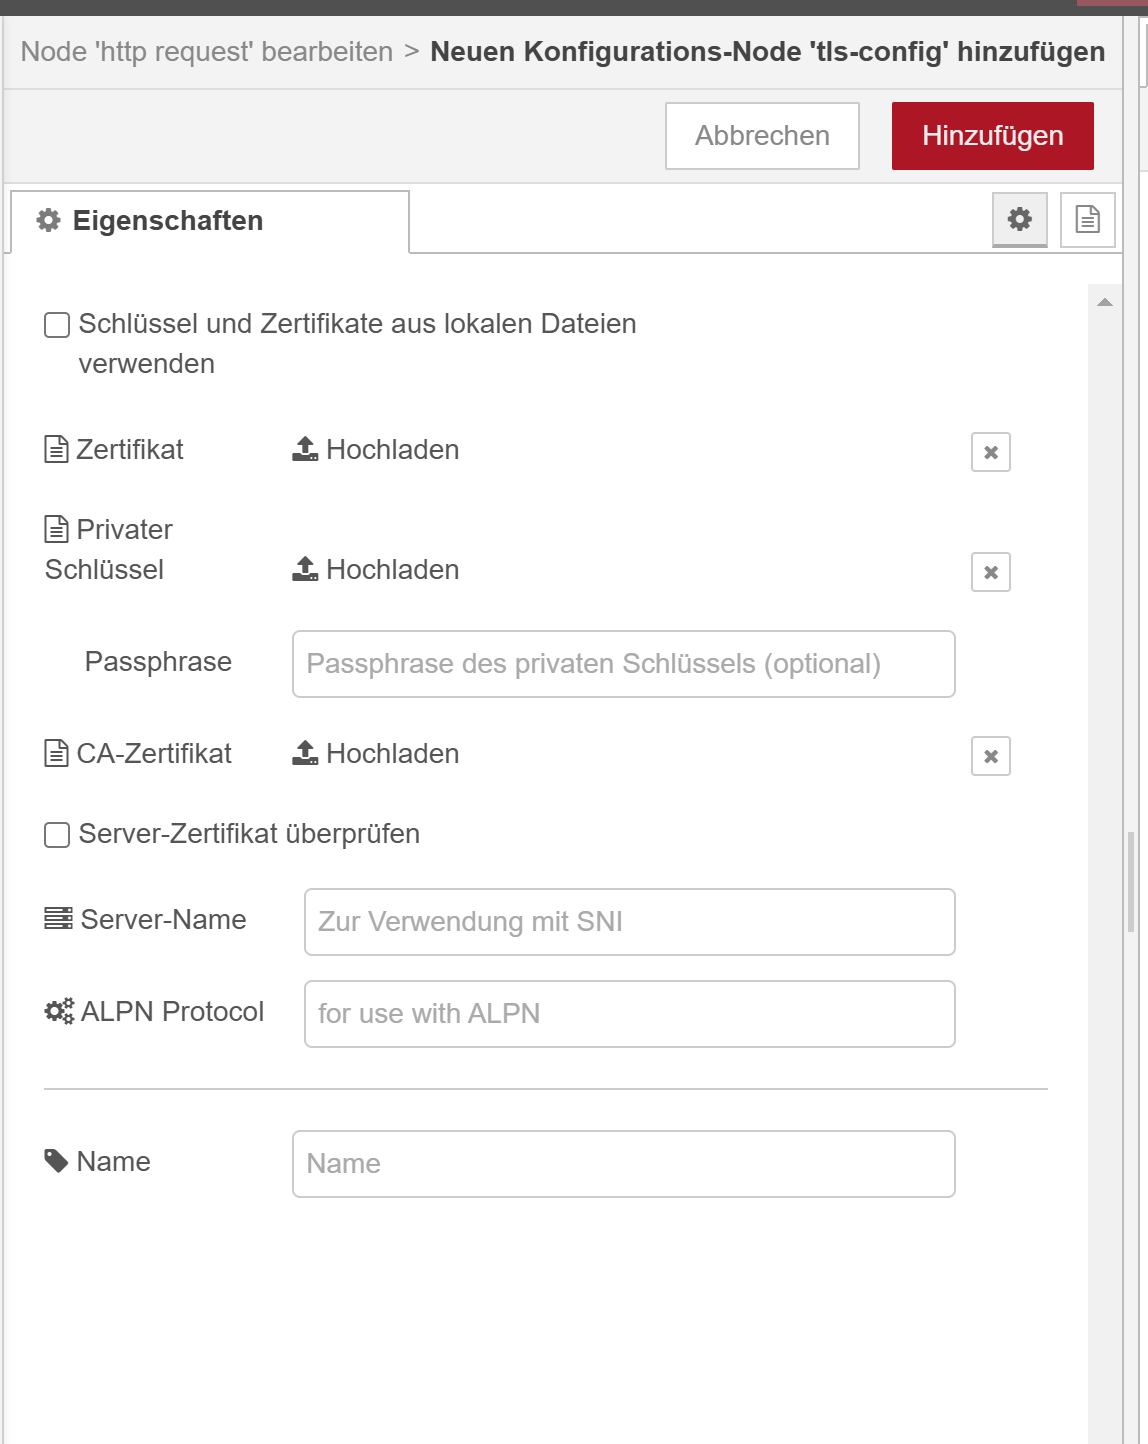Click the Privater Schlüssel upload icon
The image size is (1148, 1444).
click(x=305, y=570)
